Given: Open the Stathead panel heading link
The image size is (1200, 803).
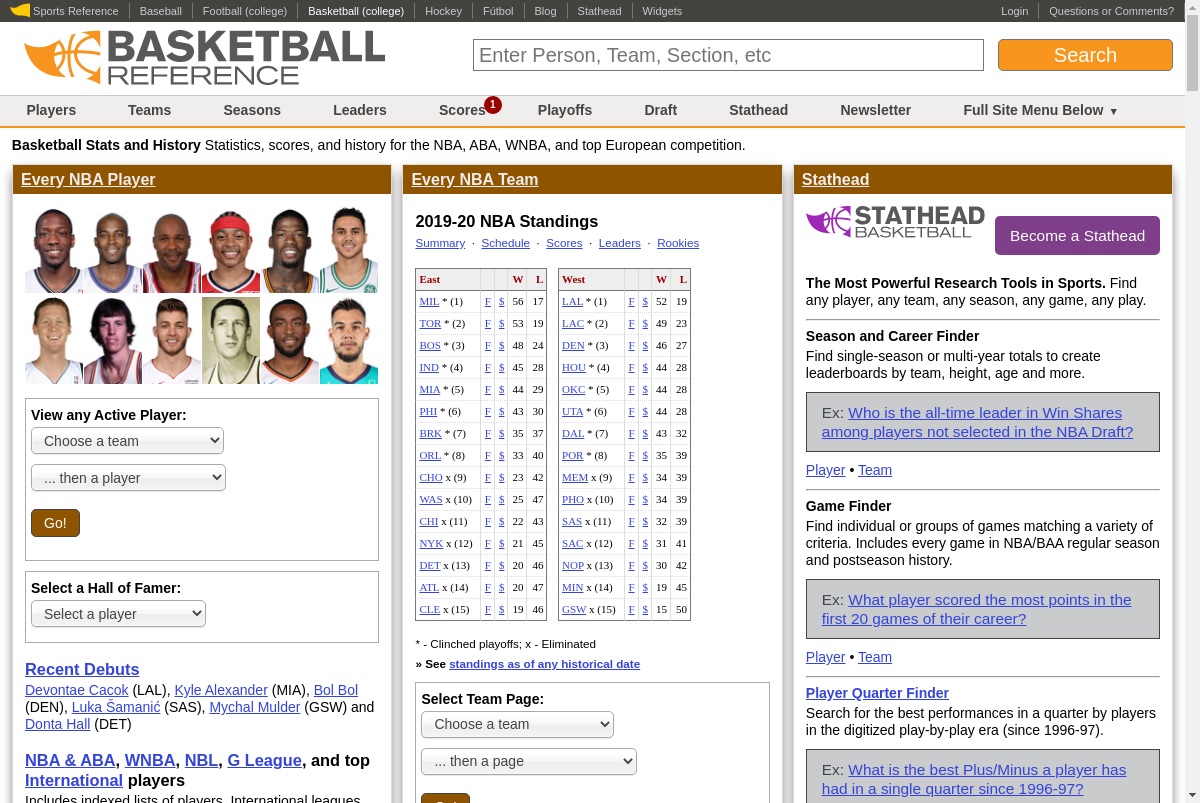Looking at the screenshot, I should pos(835,179).
